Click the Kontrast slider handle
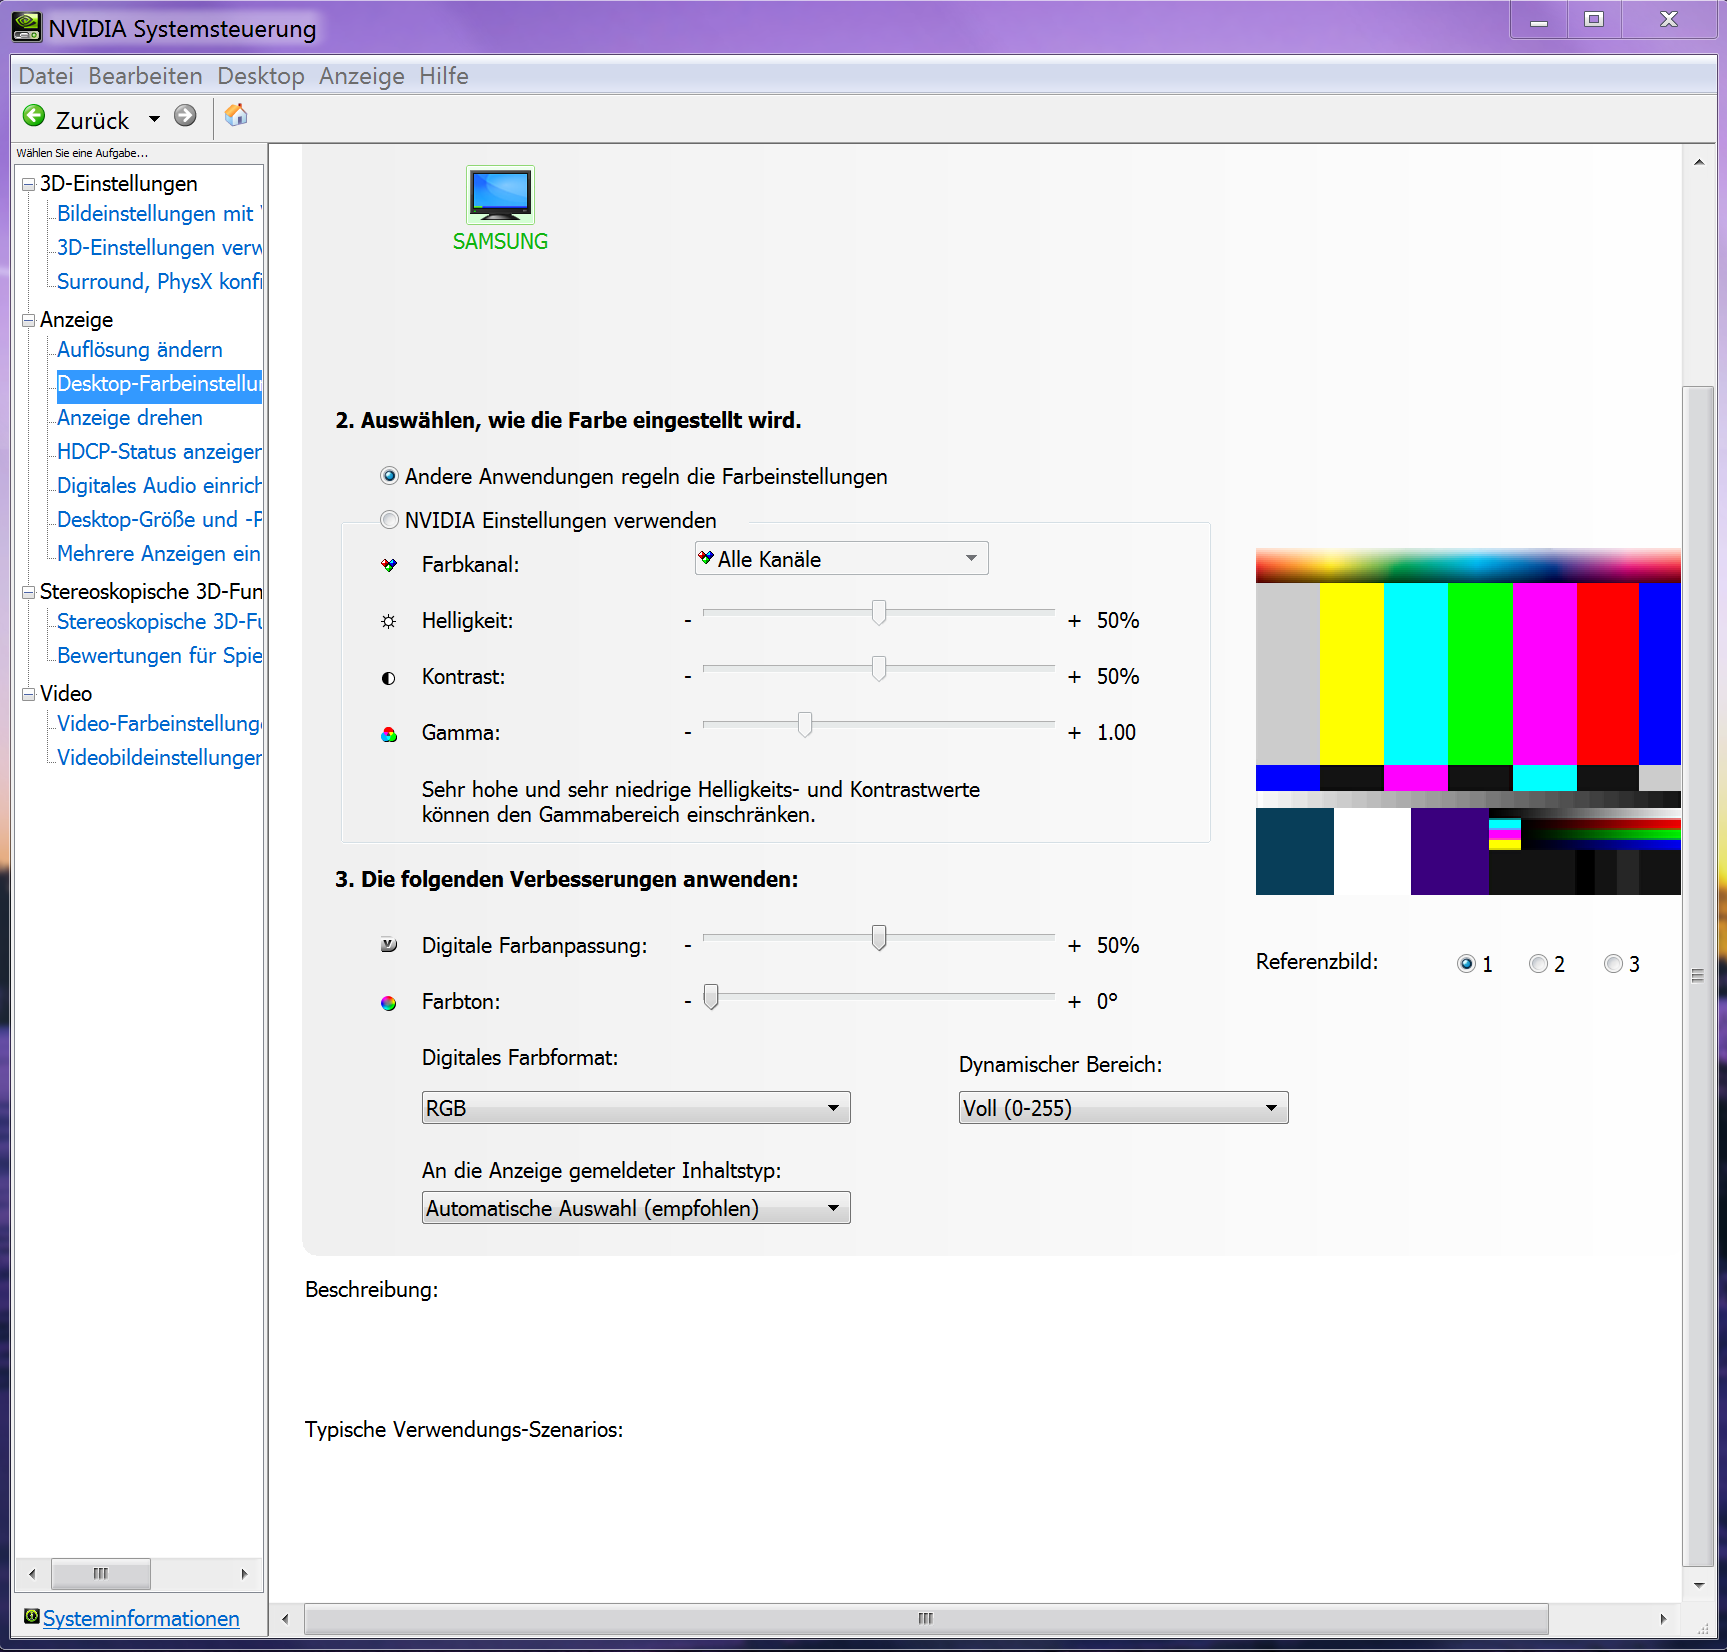The width and height of the screenshot is (1727, 1652). 879,668
